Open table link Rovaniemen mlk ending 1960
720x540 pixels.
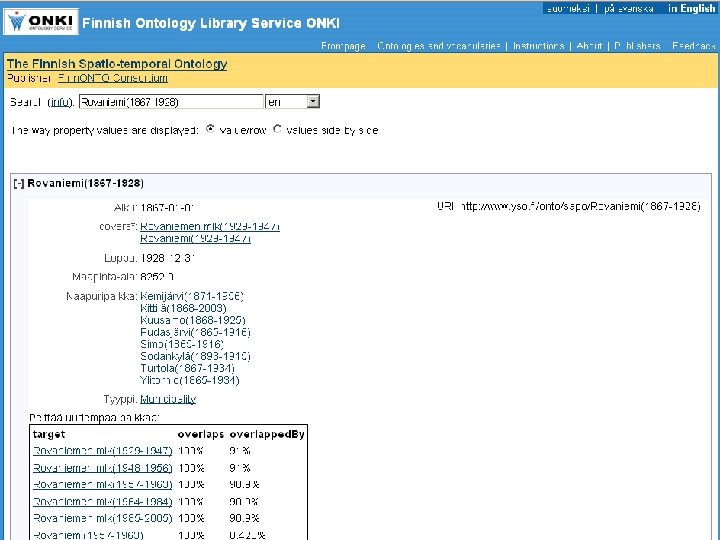click(102, 484)
